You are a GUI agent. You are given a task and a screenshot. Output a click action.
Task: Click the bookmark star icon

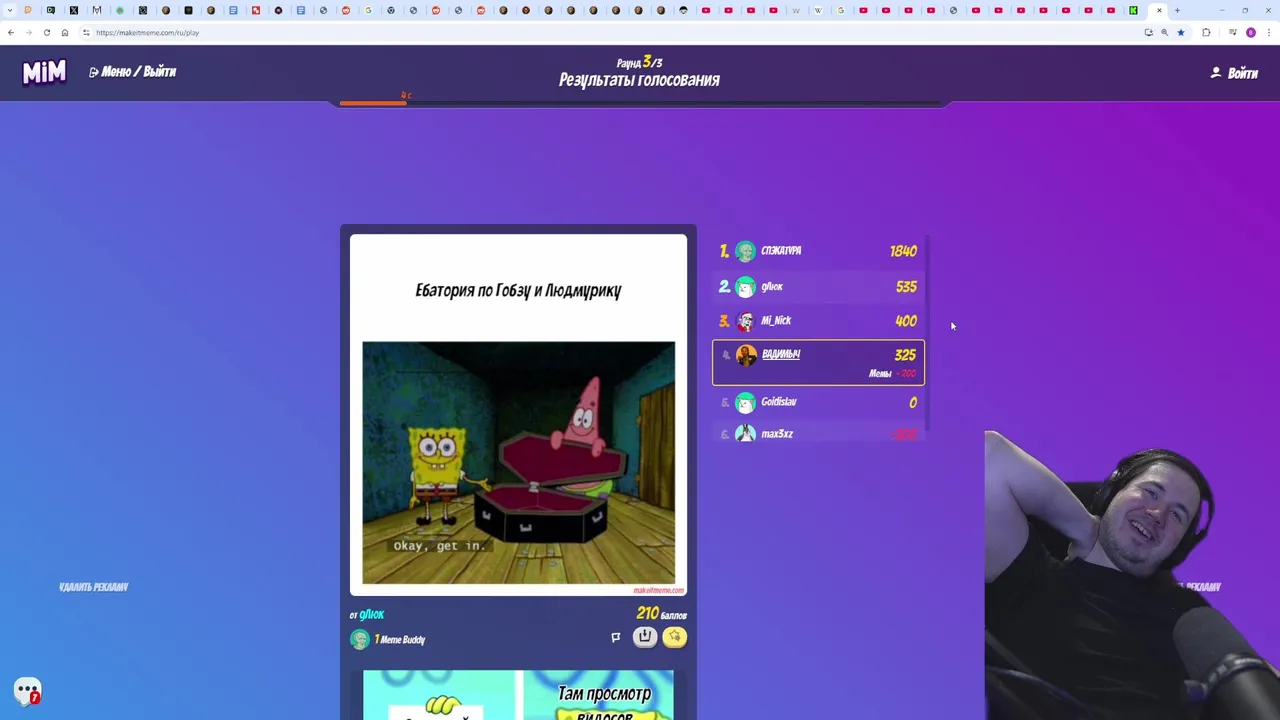(x=1180, y=33)
